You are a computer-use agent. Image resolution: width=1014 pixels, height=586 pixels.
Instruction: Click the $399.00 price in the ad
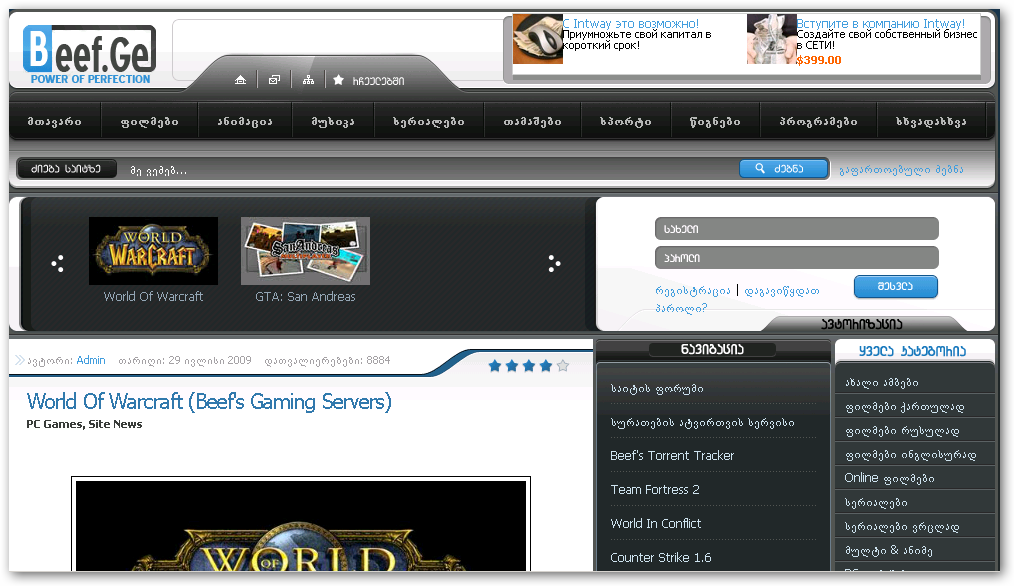click(819, 60)
